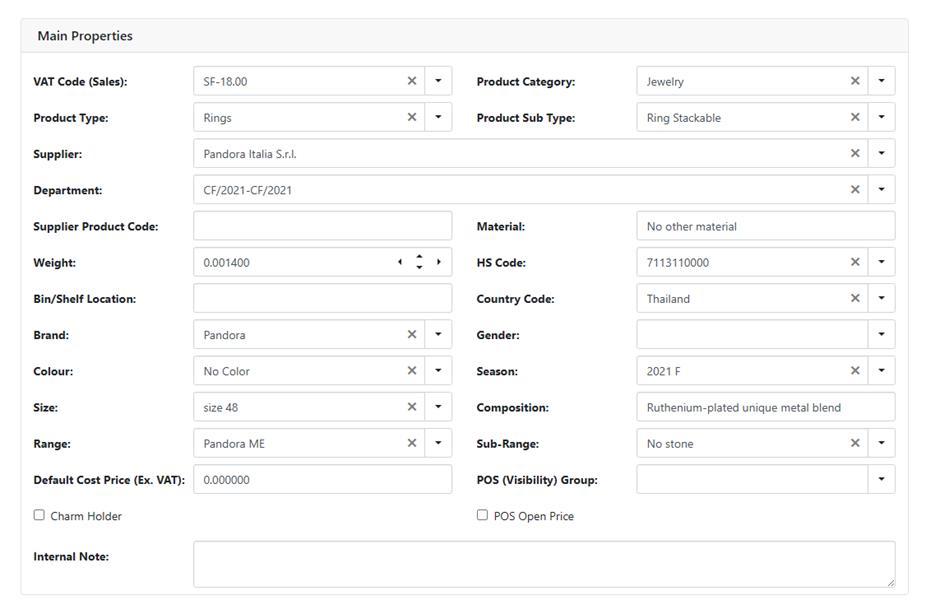Remove the Supplier Pandora Italia S.r.l.
The height and width of the screenshot is (614, 940).
tap(855, 154)
